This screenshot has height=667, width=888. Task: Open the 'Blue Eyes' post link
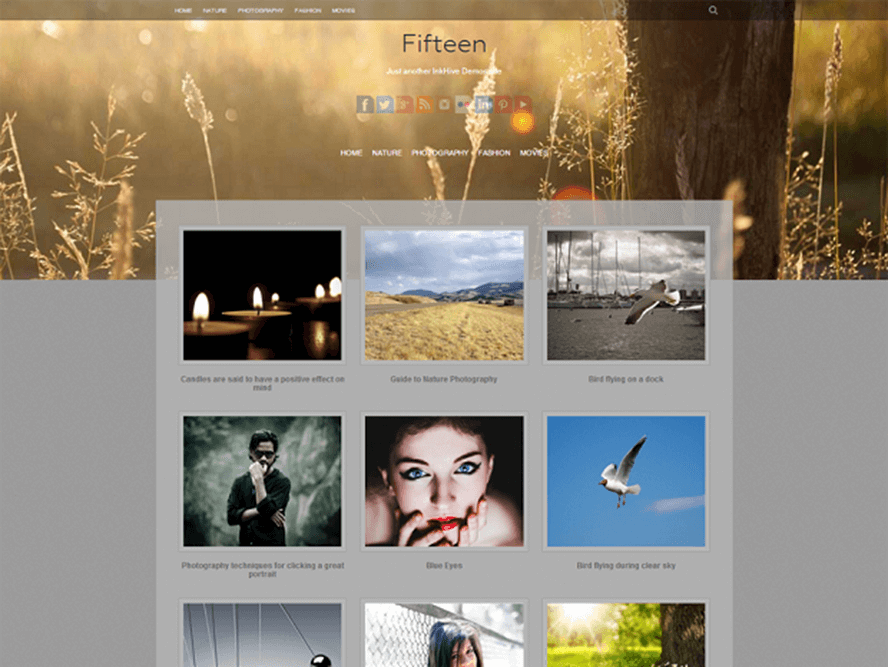coord(444,566)
